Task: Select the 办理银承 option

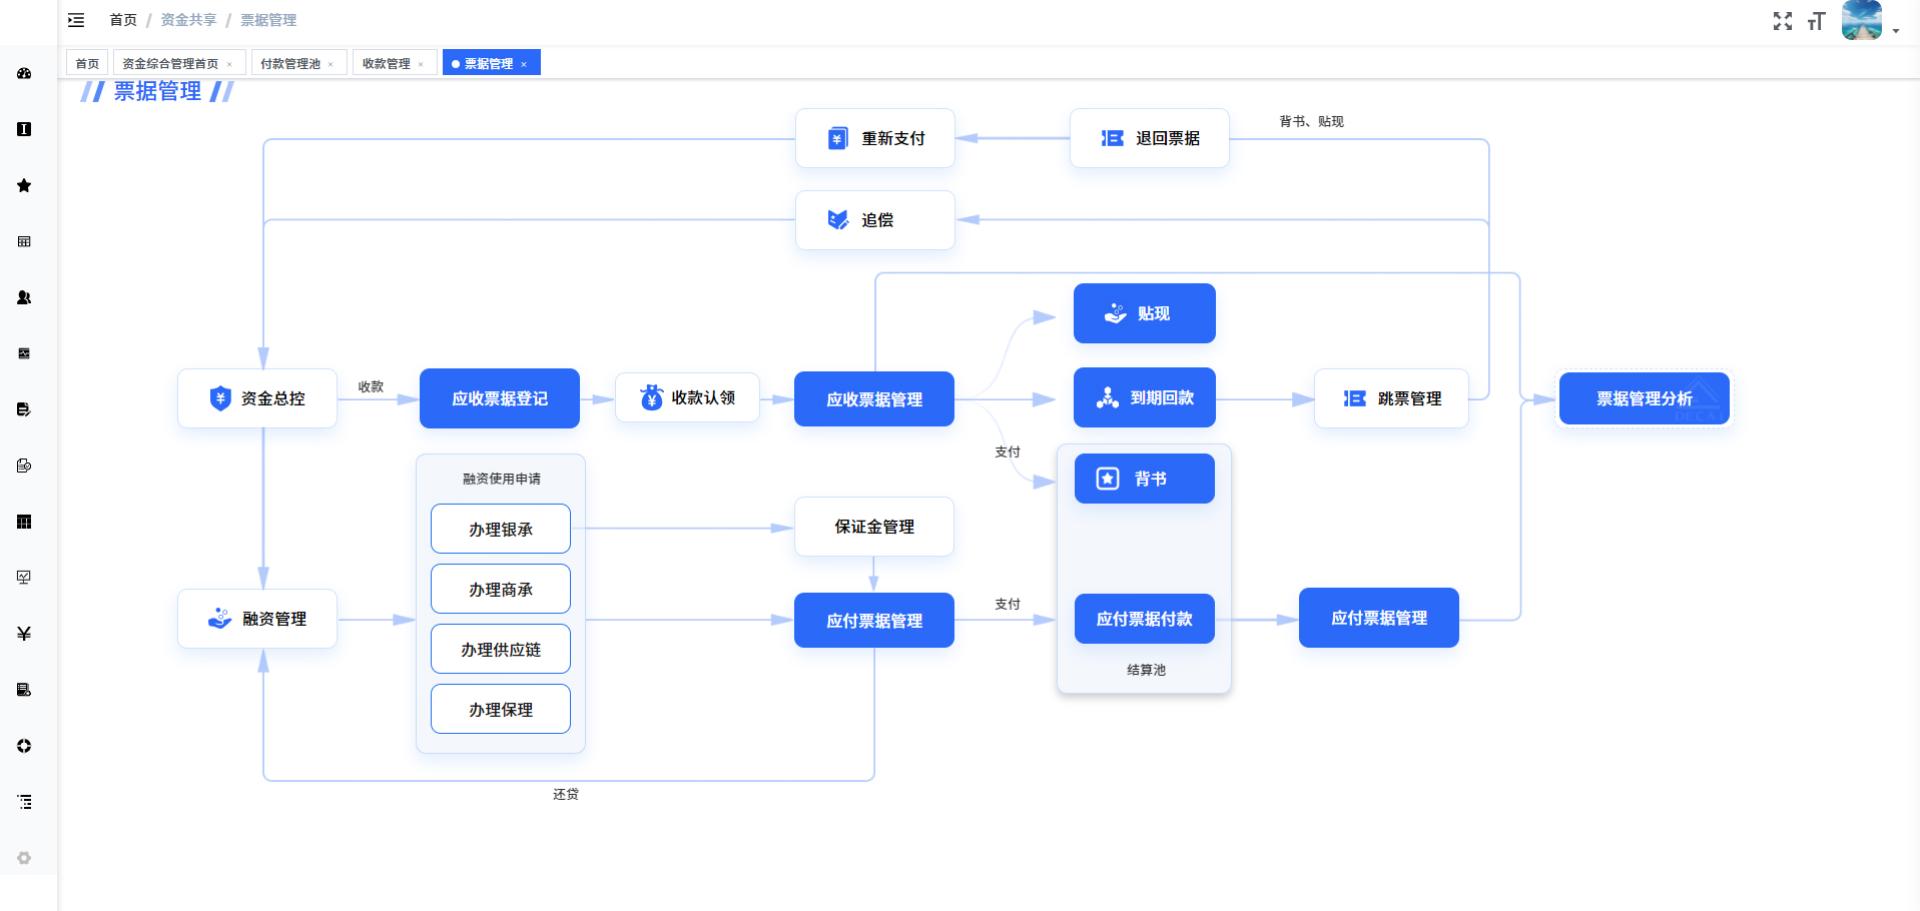Action: coord(500,529)
